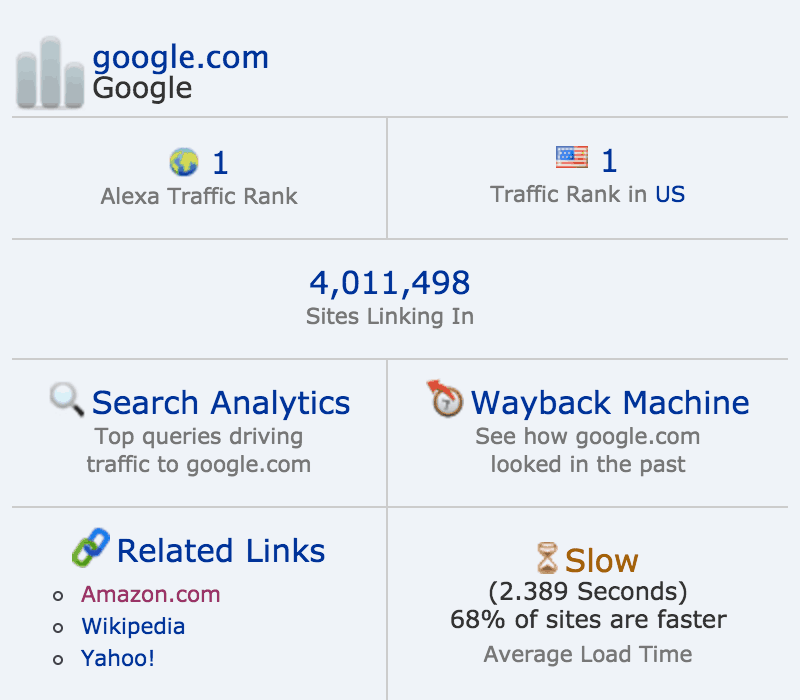
Task: Click the Alexa bar chart logo icon
Action: coord(50,72)
